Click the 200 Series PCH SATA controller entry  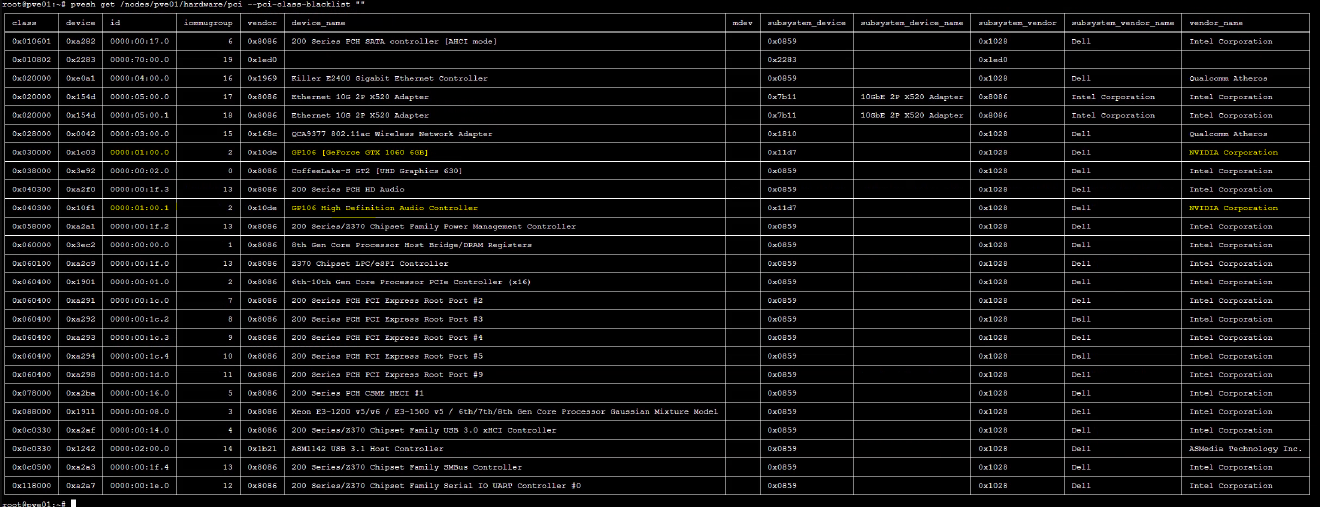393,41
